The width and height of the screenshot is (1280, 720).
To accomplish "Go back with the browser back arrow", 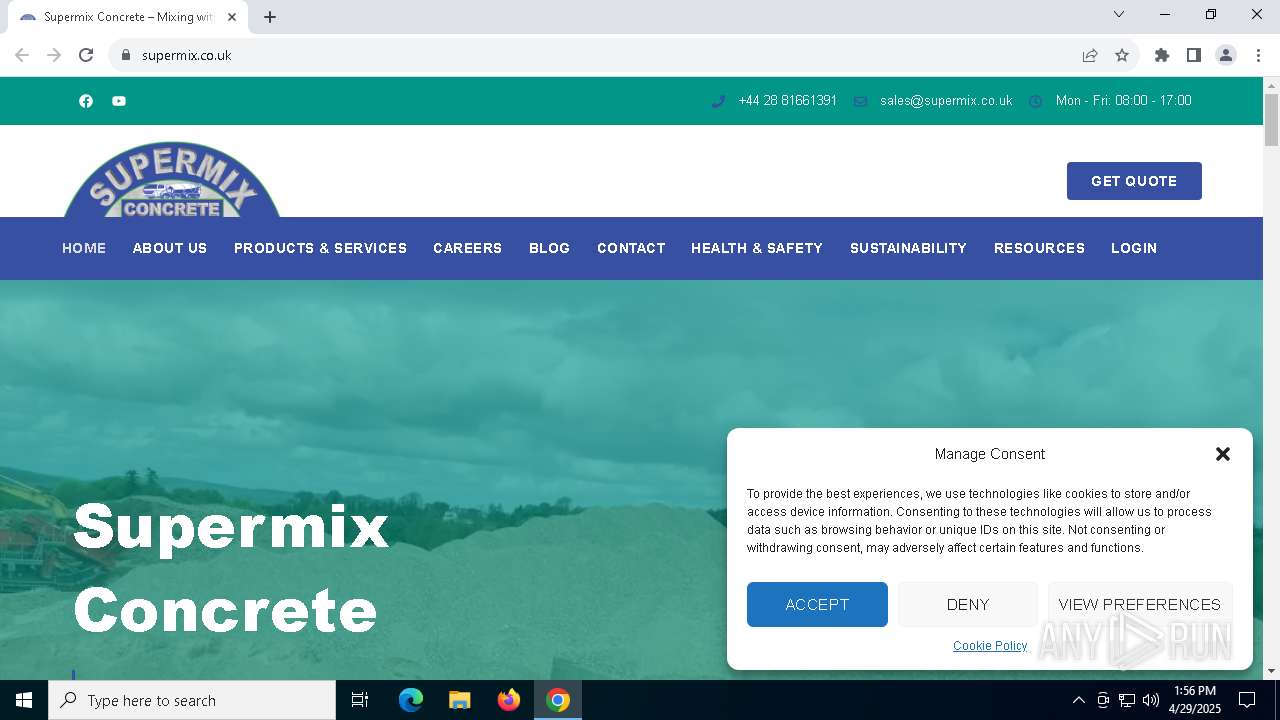I will (22, 55).
